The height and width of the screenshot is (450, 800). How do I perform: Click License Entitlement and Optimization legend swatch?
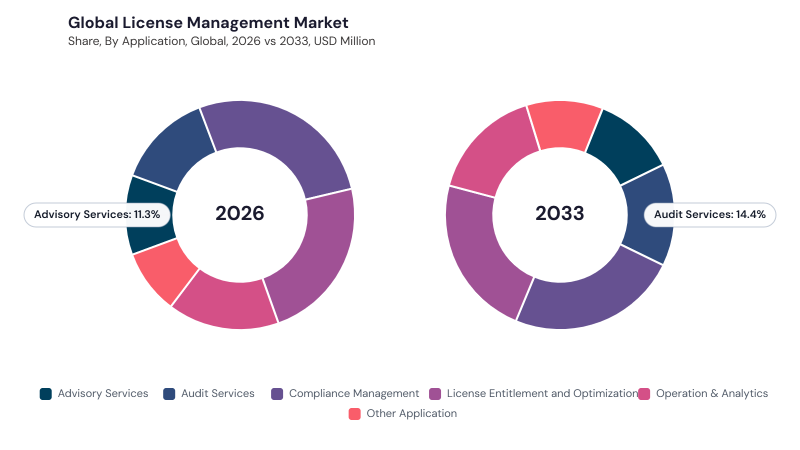point(435,394)
